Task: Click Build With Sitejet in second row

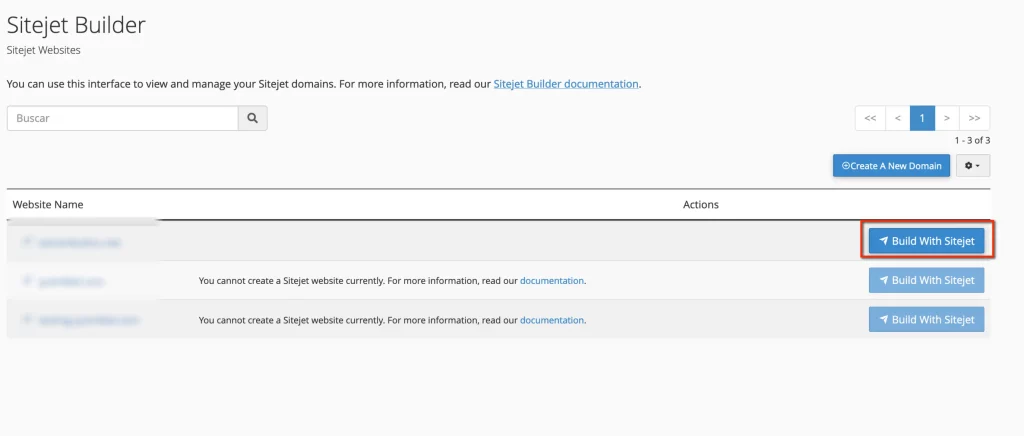Action: coord(926,280)
